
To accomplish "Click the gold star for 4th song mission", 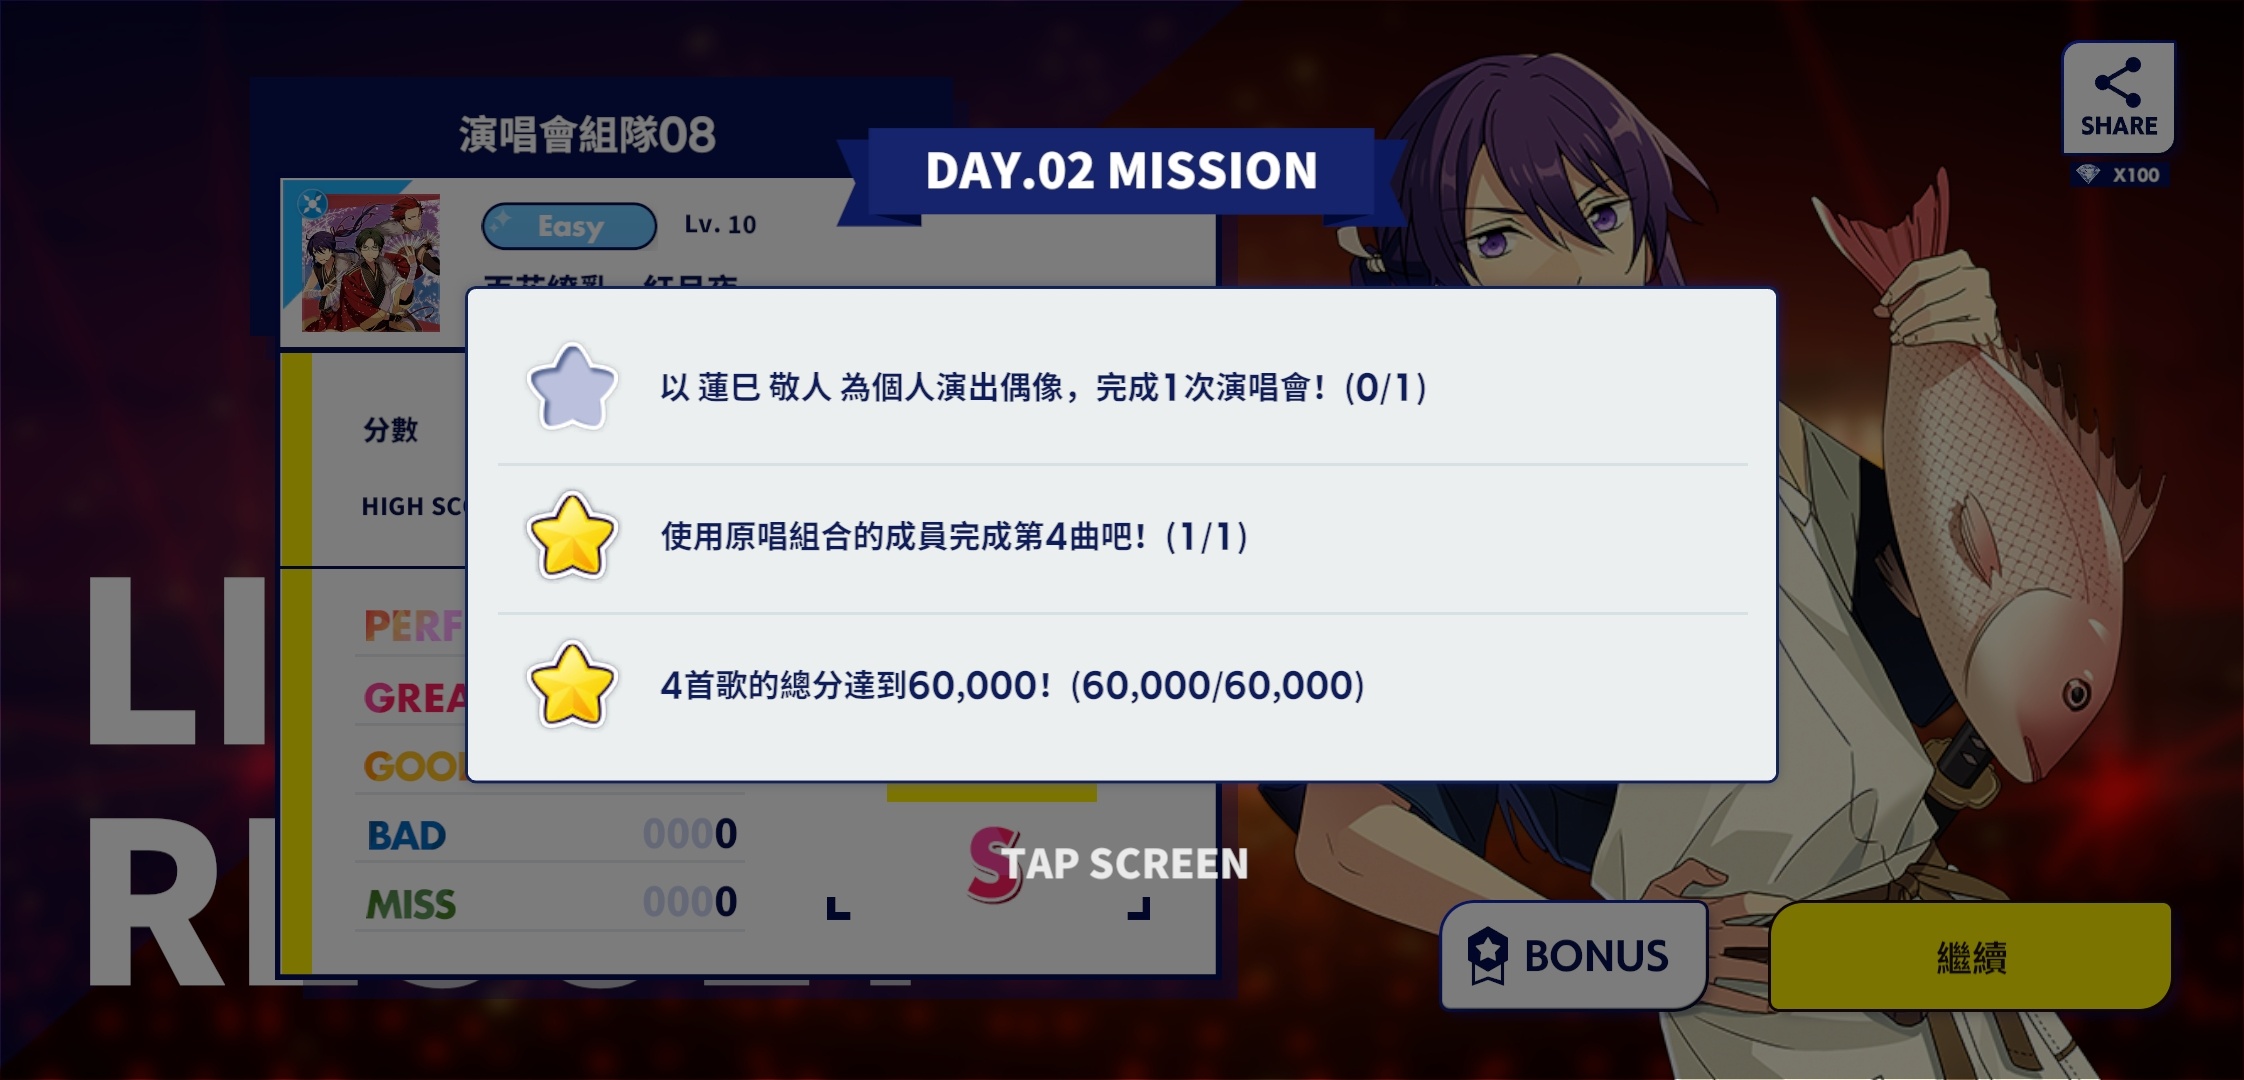I will pos(571,537).
